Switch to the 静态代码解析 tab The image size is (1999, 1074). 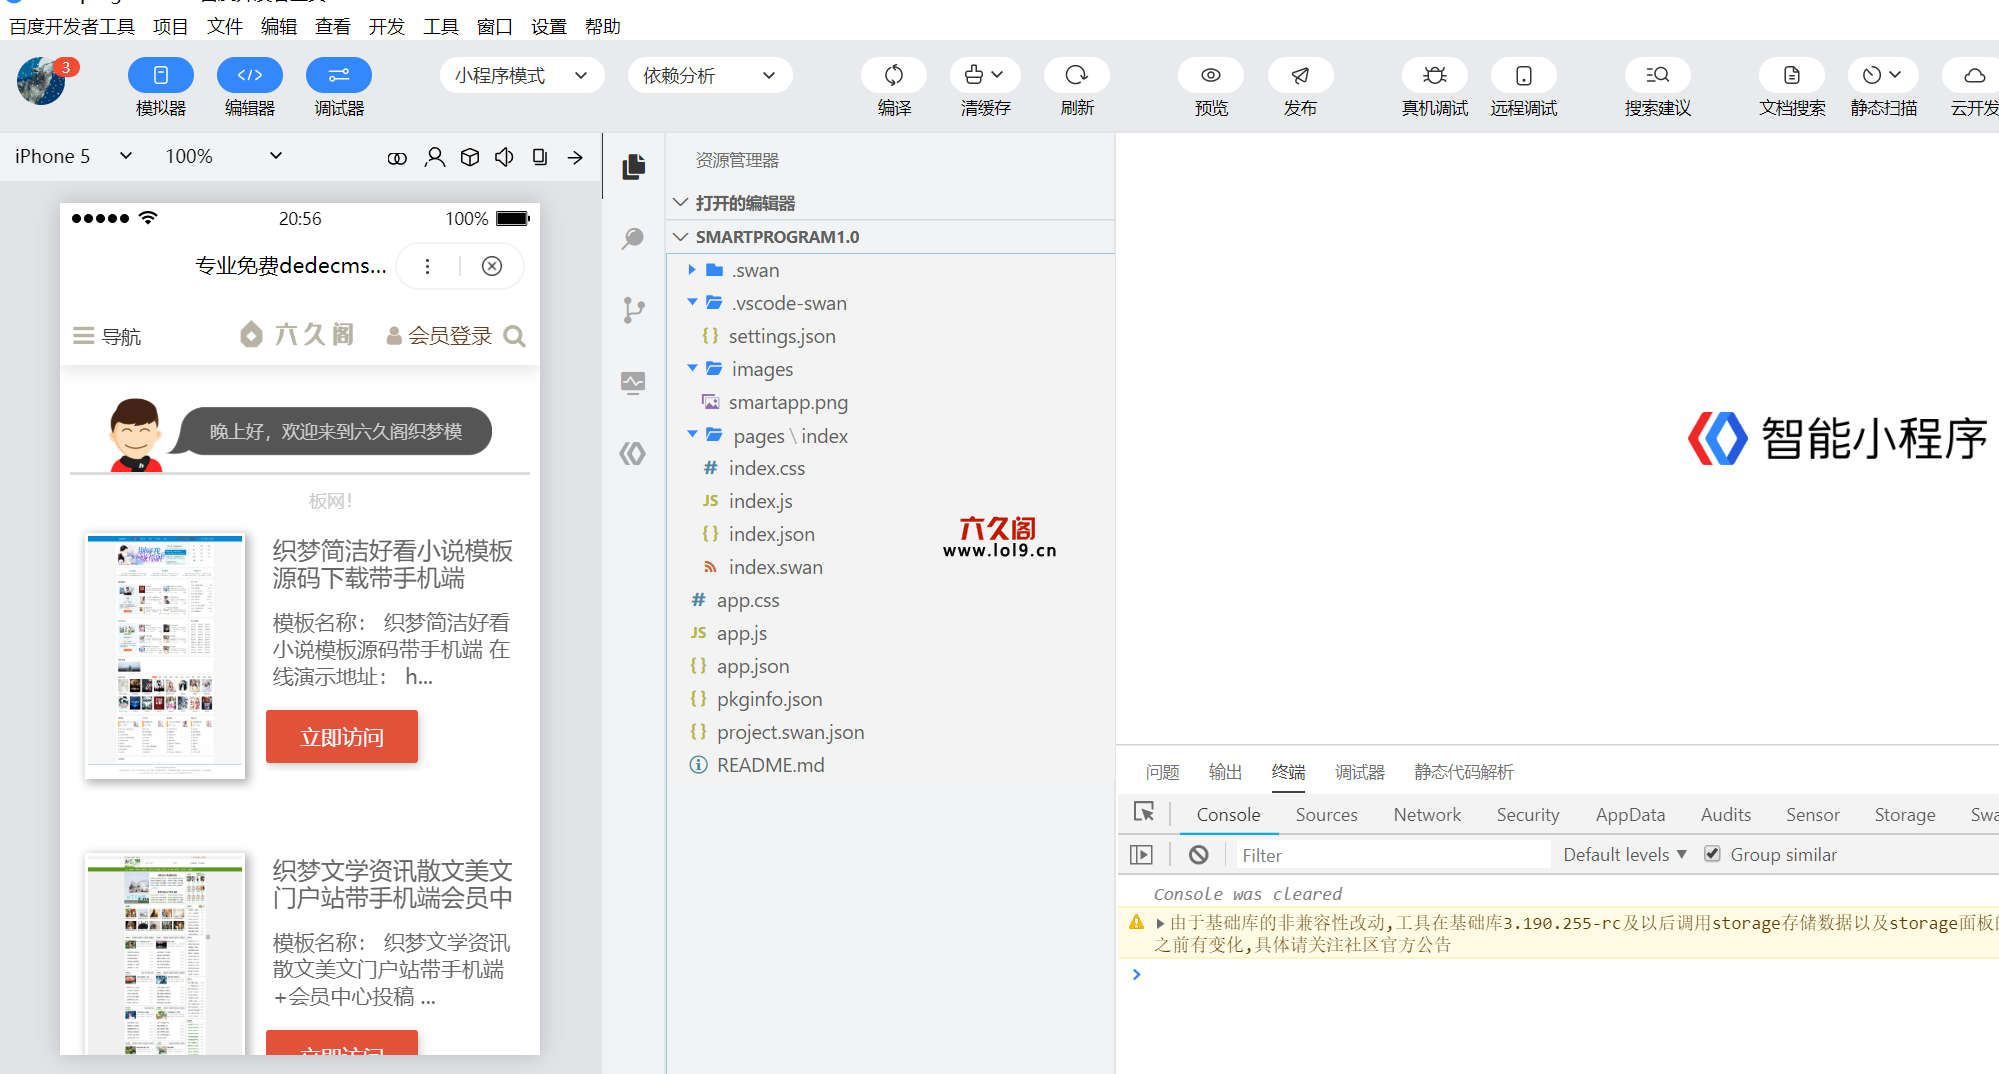[1463, 772]
